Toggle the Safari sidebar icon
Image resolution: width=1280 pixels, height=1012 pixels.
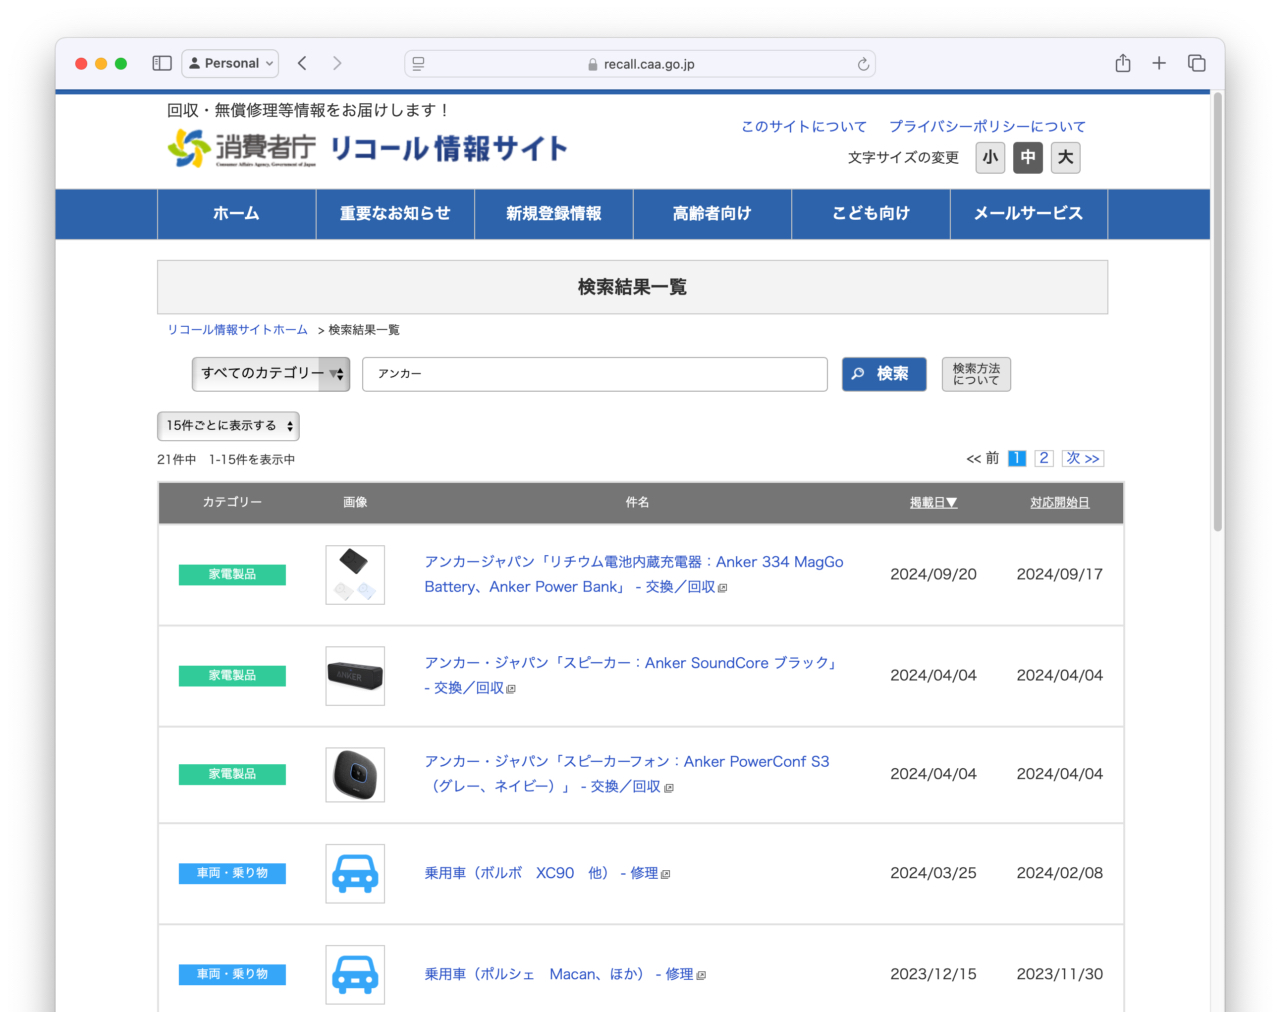point(162,63)
